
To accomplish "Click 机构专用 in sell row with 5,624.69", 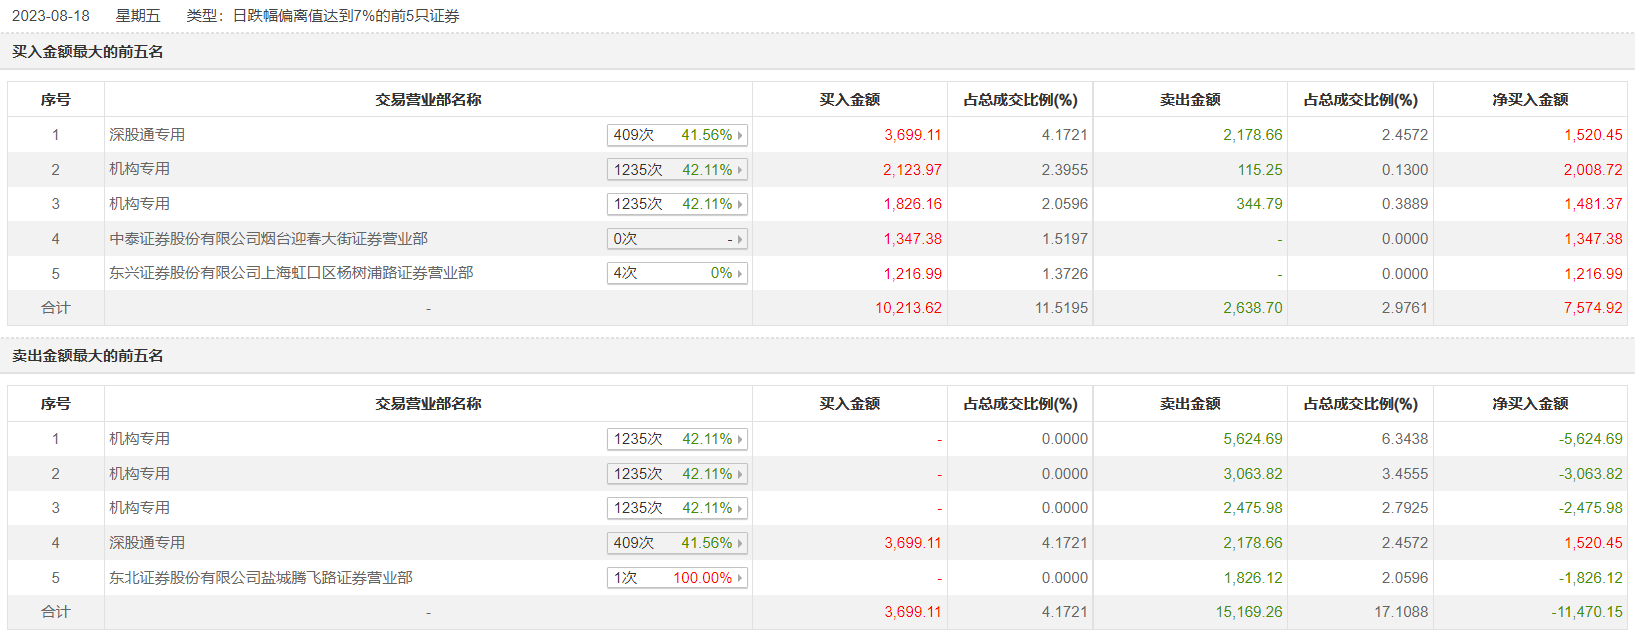I will pyautogui.click(x=140, y=439).
